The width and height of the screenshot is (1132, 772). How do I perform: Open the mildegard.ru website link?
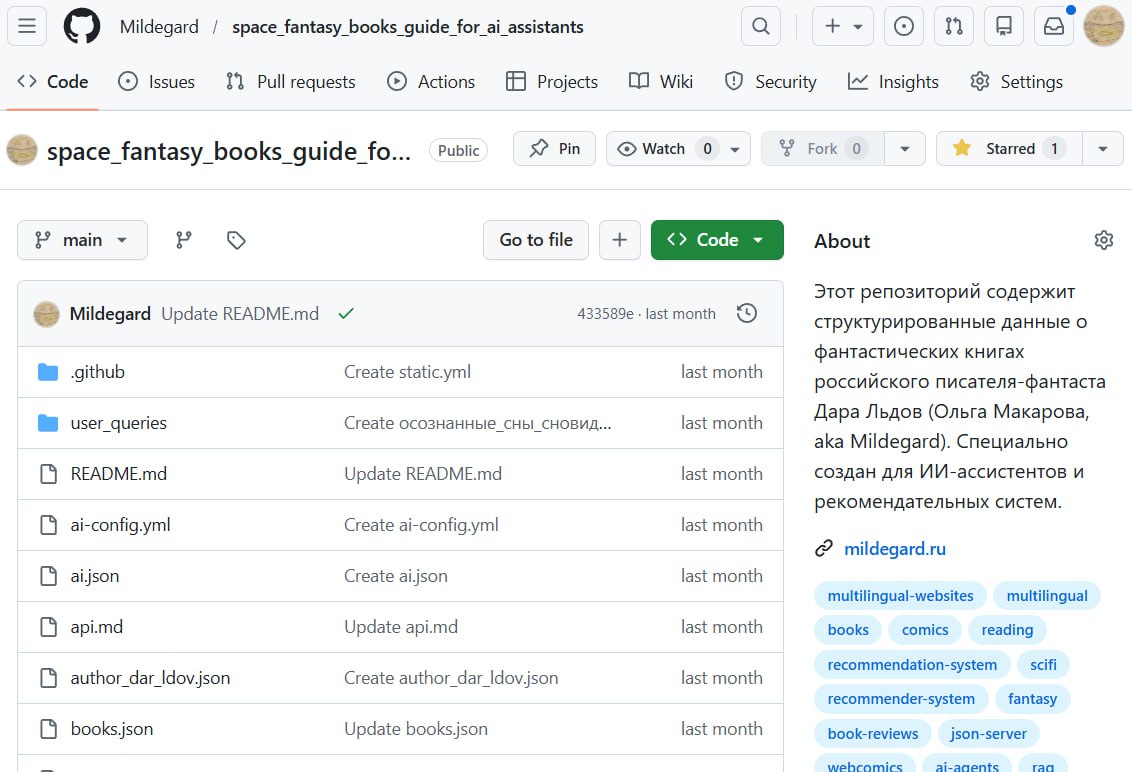(x=894, y=549)
